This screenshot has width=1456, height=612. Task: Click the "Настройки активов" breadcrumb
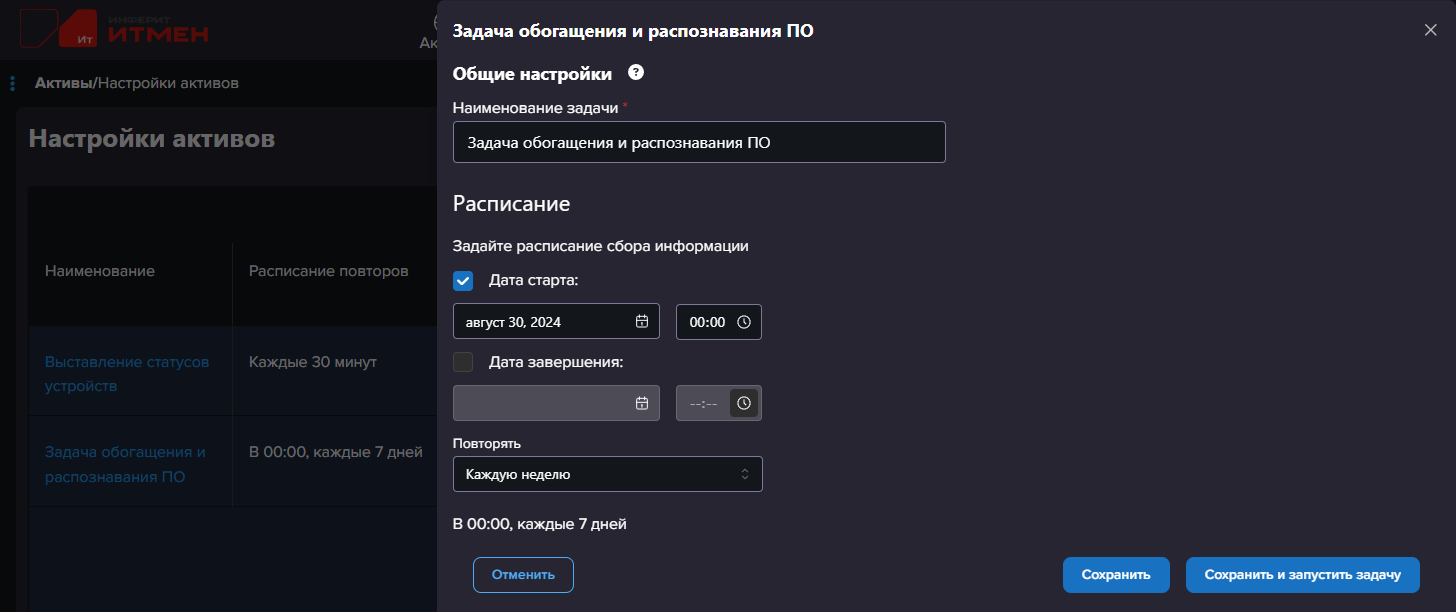168,83
